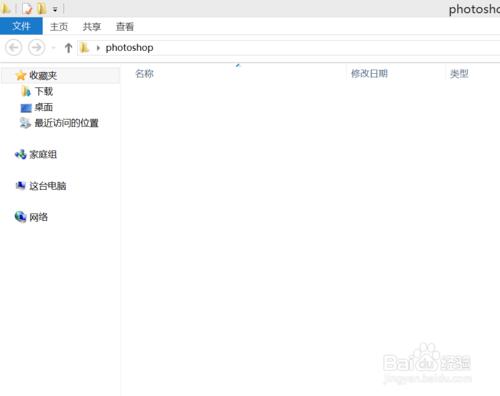Screen dimensions: 500x396
Task: Click the Forward navigation arrow
Action: click(x=36, y=48)
